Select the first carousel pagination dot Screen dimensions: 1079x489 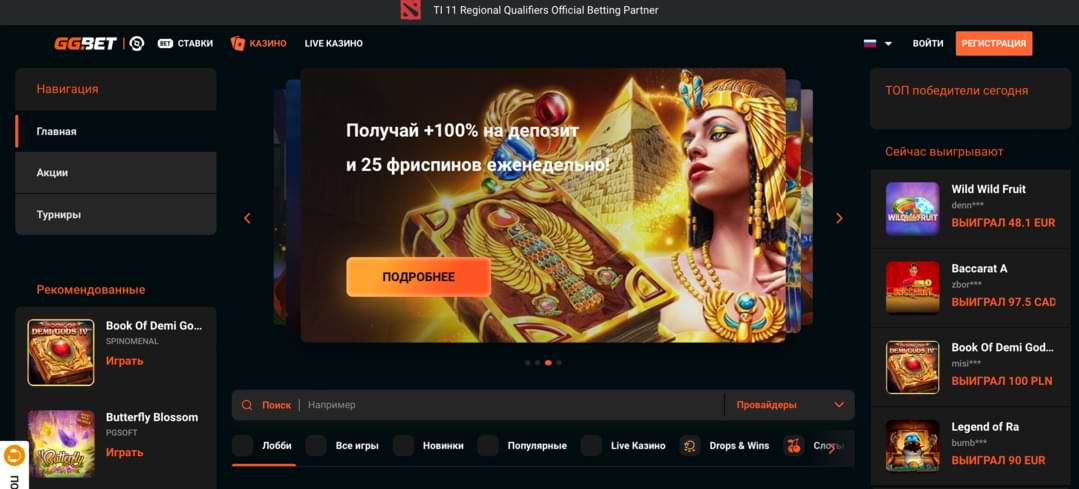(x=527, y=362)
